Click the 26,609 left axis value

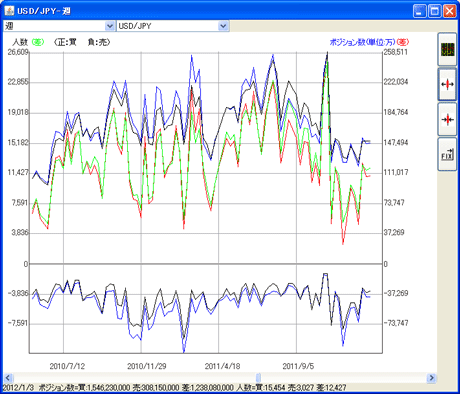click(x=19, y=52)
